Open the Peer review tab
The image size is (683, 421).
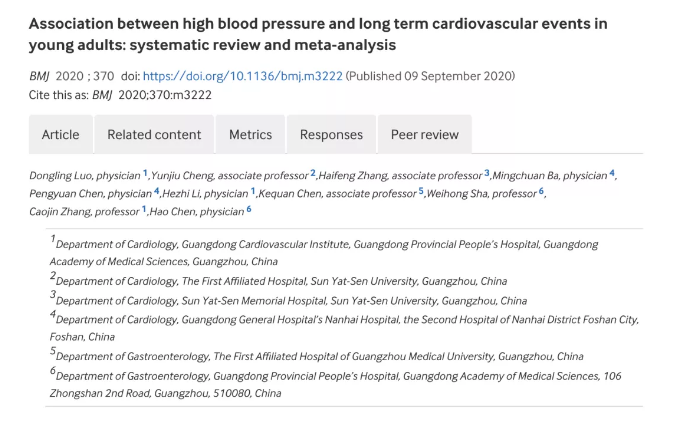coord(425,135)
